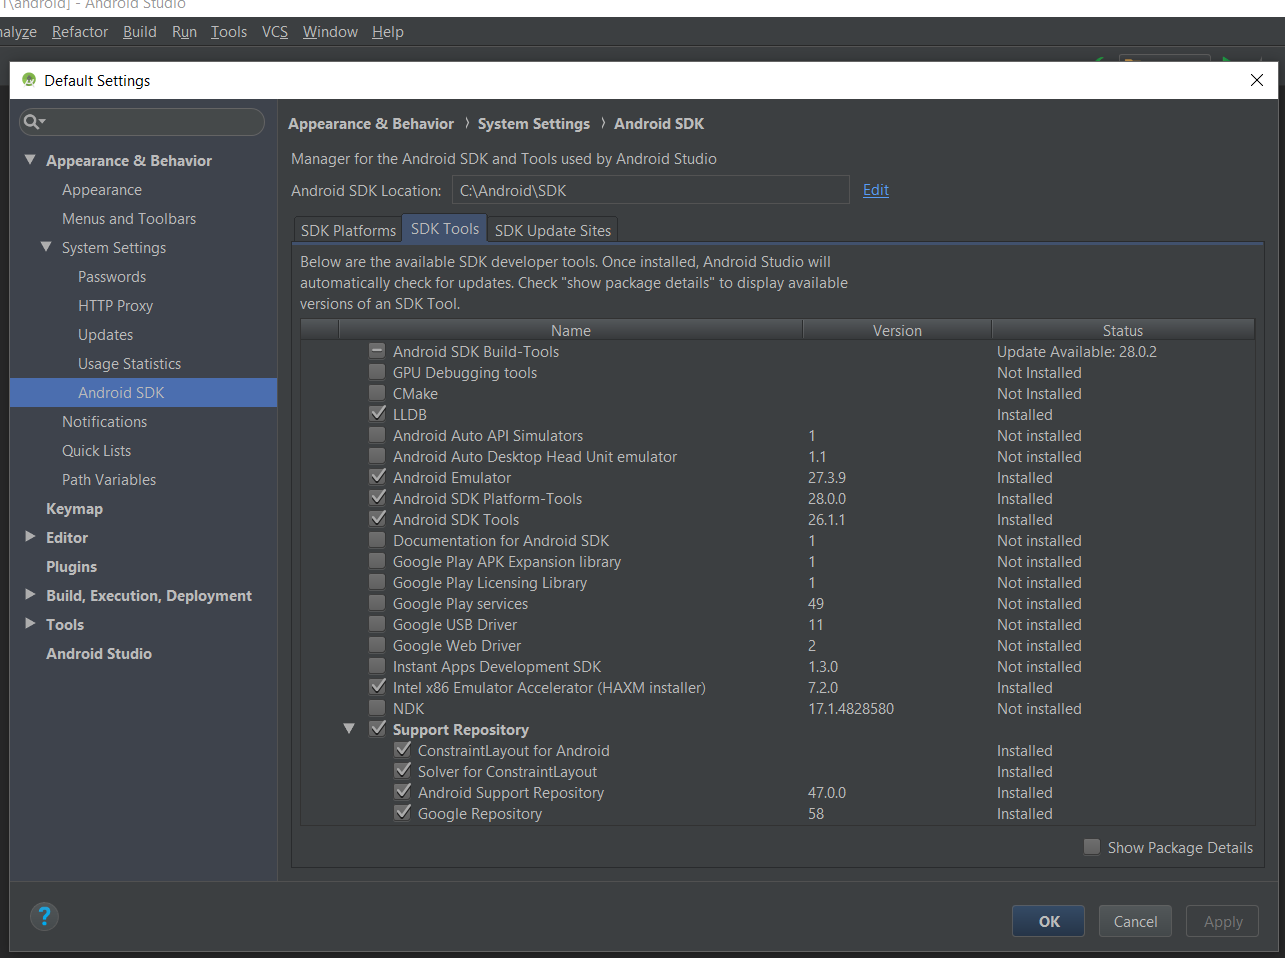Open Passwords settings page
Image resolution: width=1285 pixels, height=958 pixels.
click(x=112, y=277)
